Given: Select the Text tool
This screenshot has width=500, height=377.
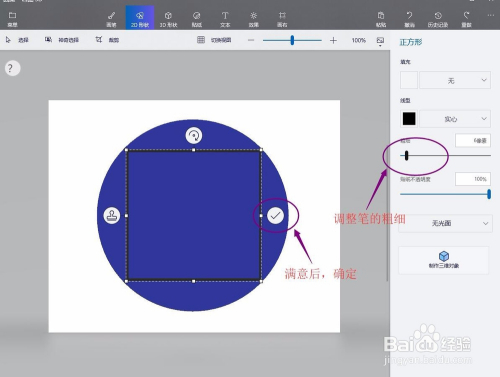Looking at the screenshot, I should tap(225, 19).
